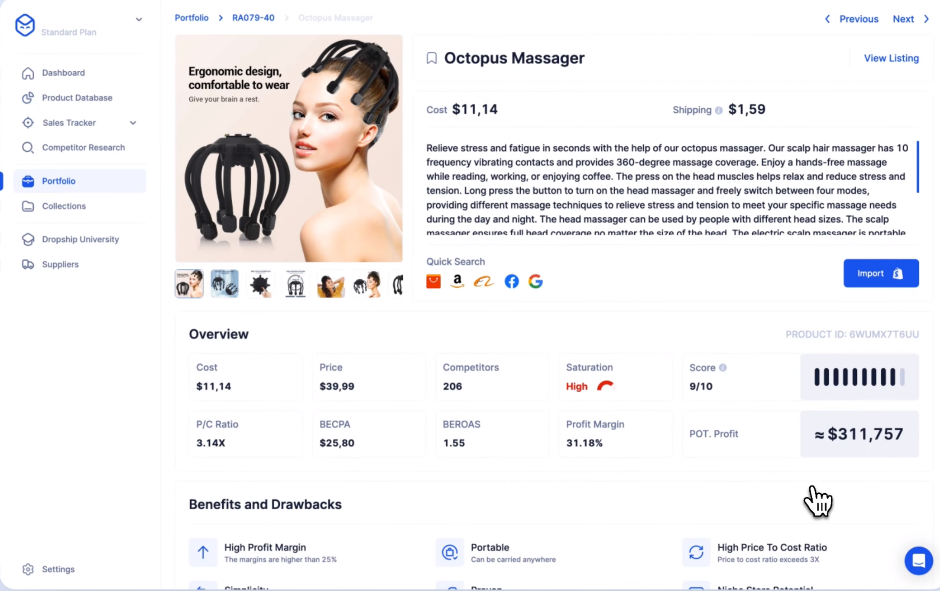Open the blue chat support bubble

tap(918, 560)
